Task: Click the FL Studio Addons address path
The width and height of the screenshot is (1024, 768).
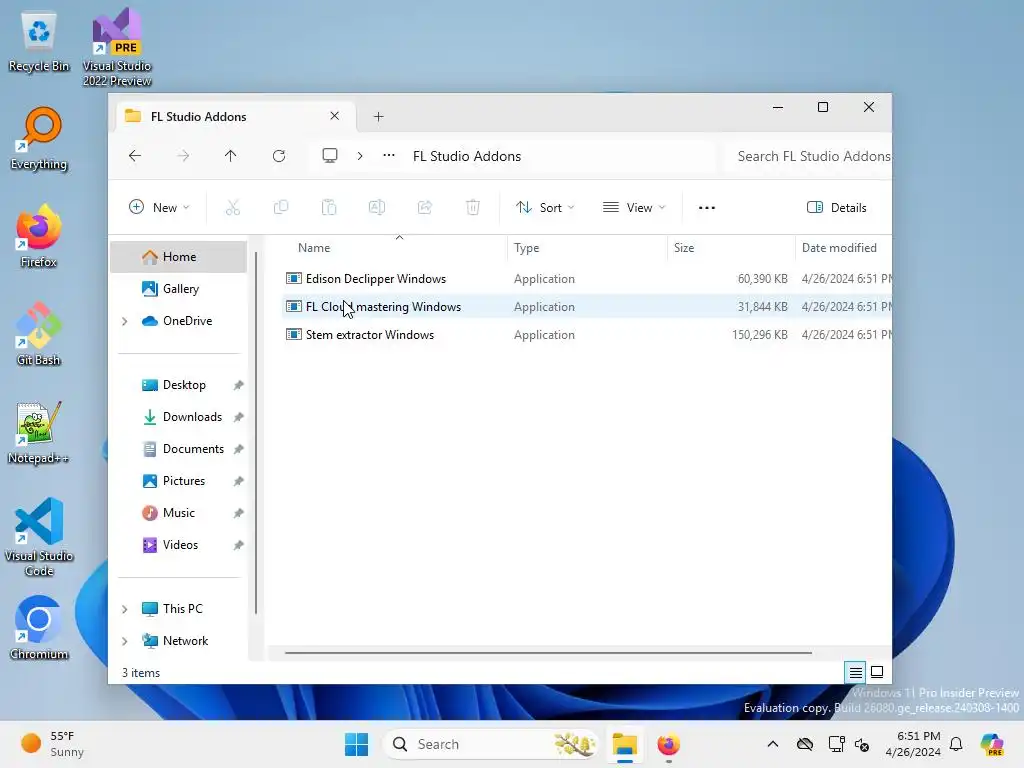Action: pos(466,156)
